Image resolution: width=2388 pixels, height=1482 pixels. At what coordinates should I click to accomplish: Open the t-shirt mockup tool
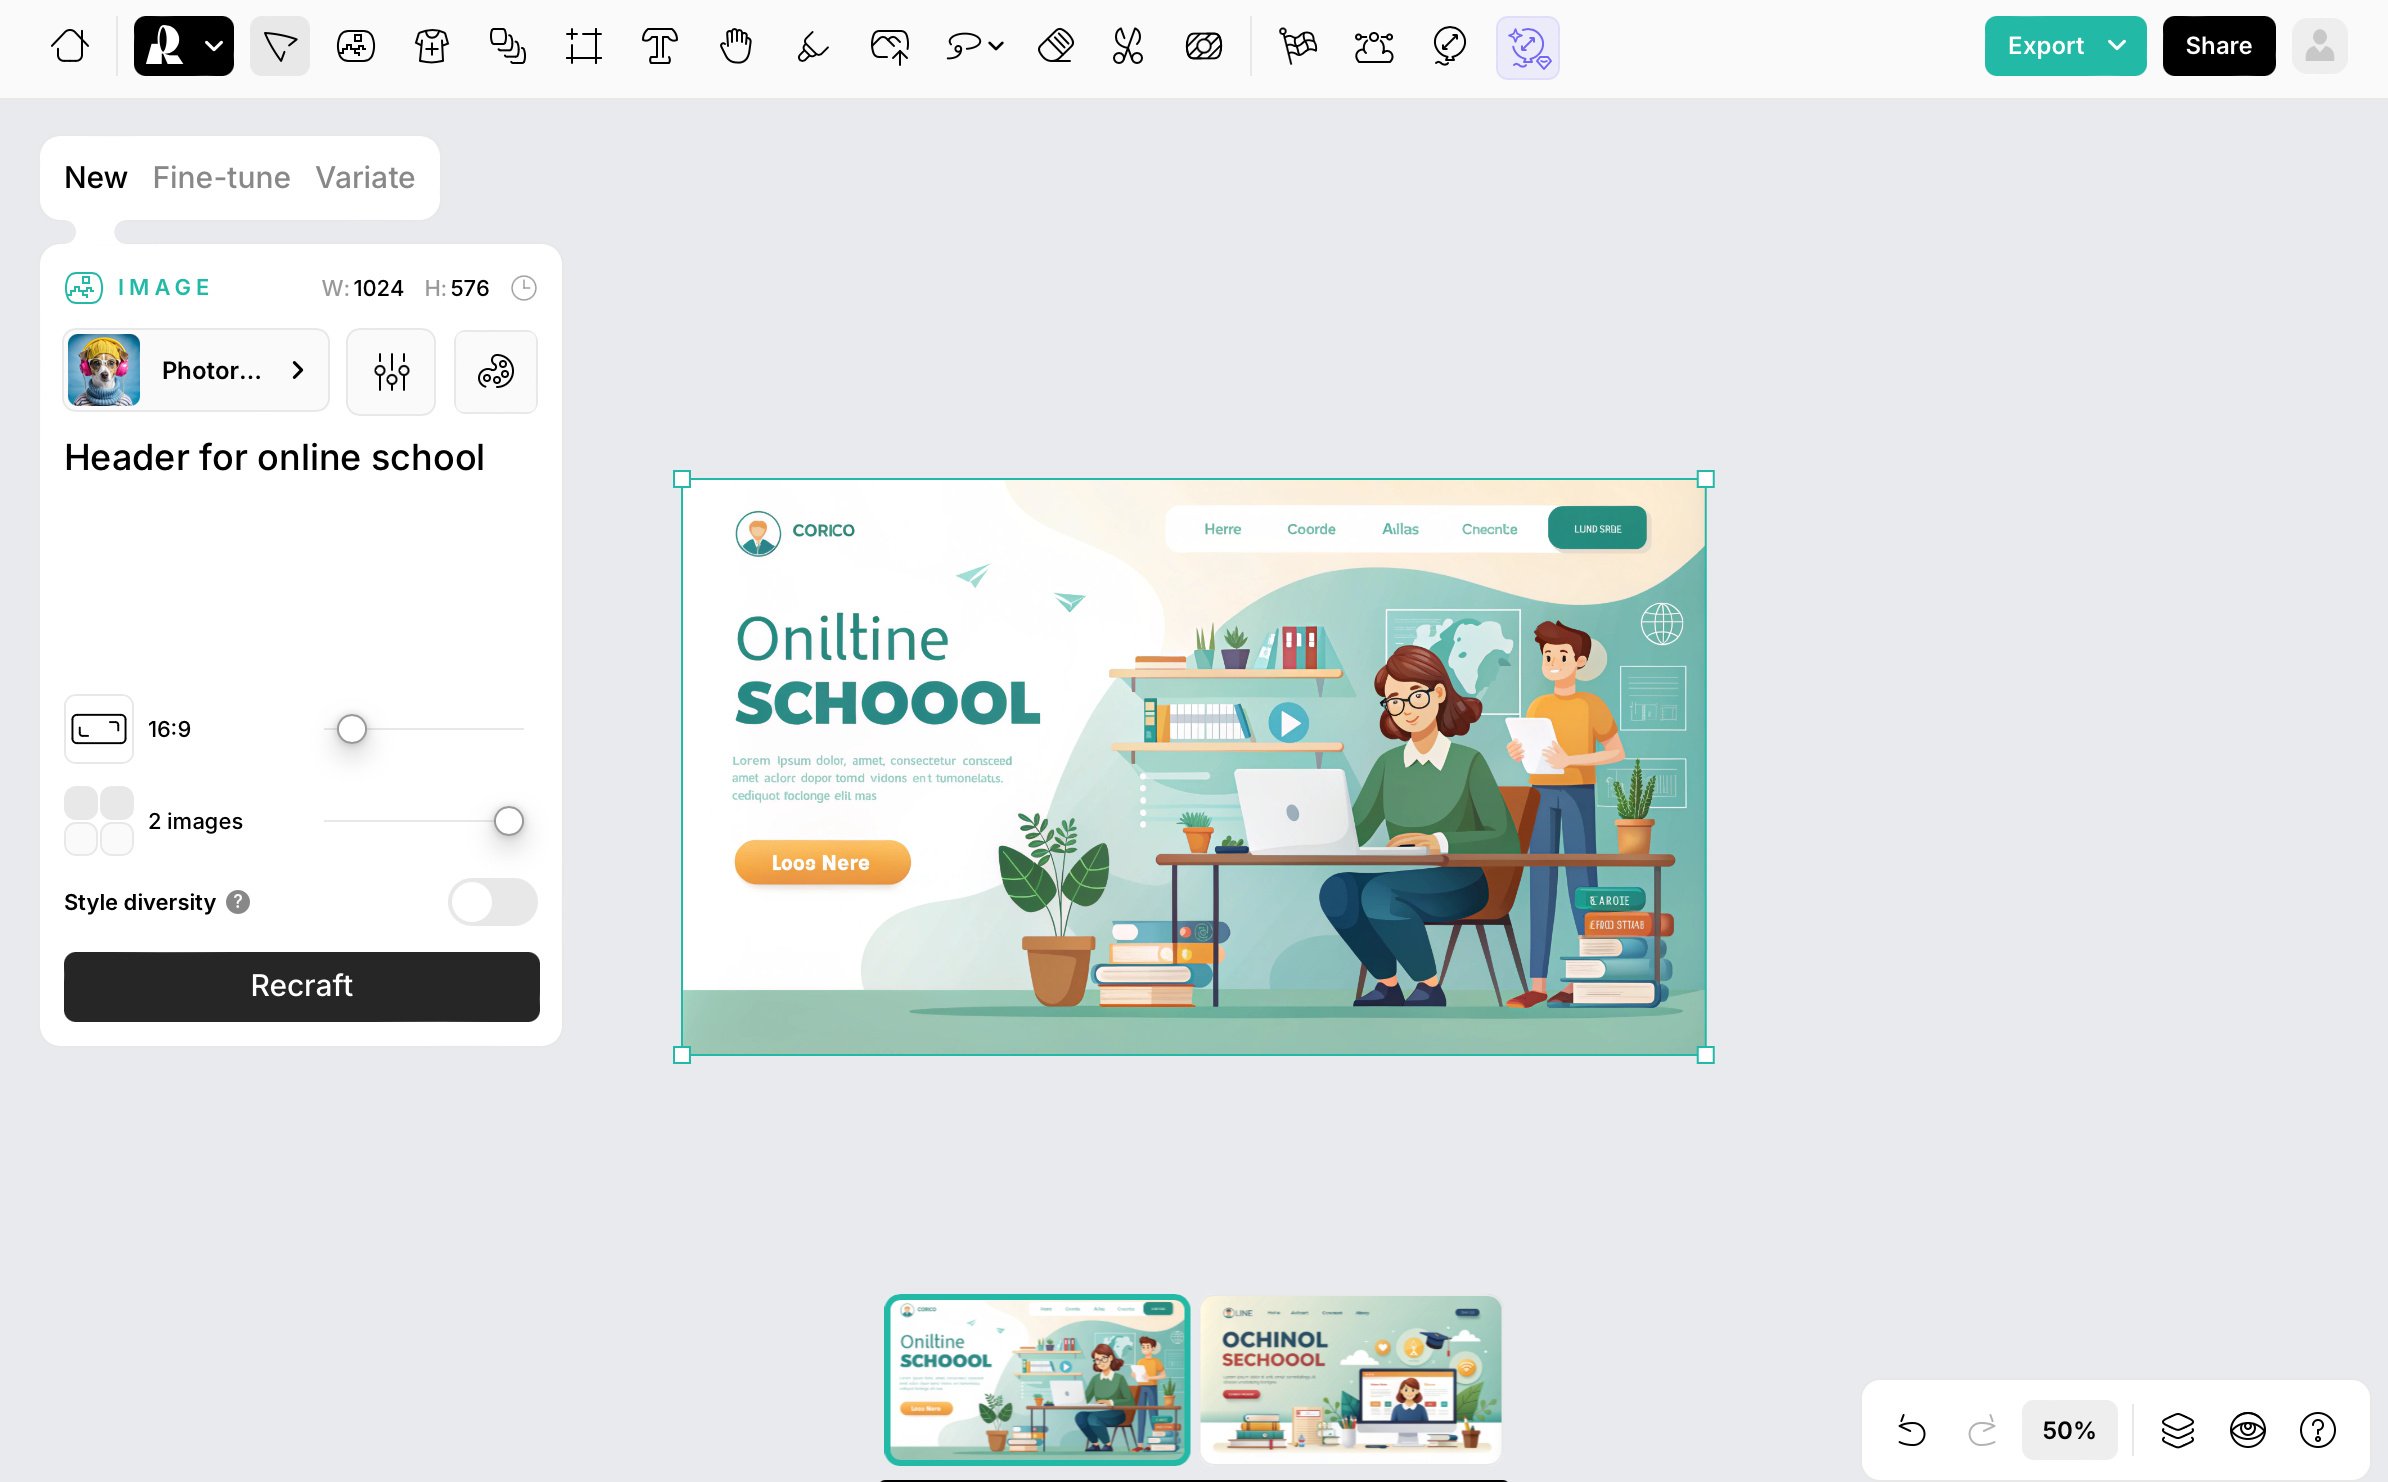click(x=432, y=46)
